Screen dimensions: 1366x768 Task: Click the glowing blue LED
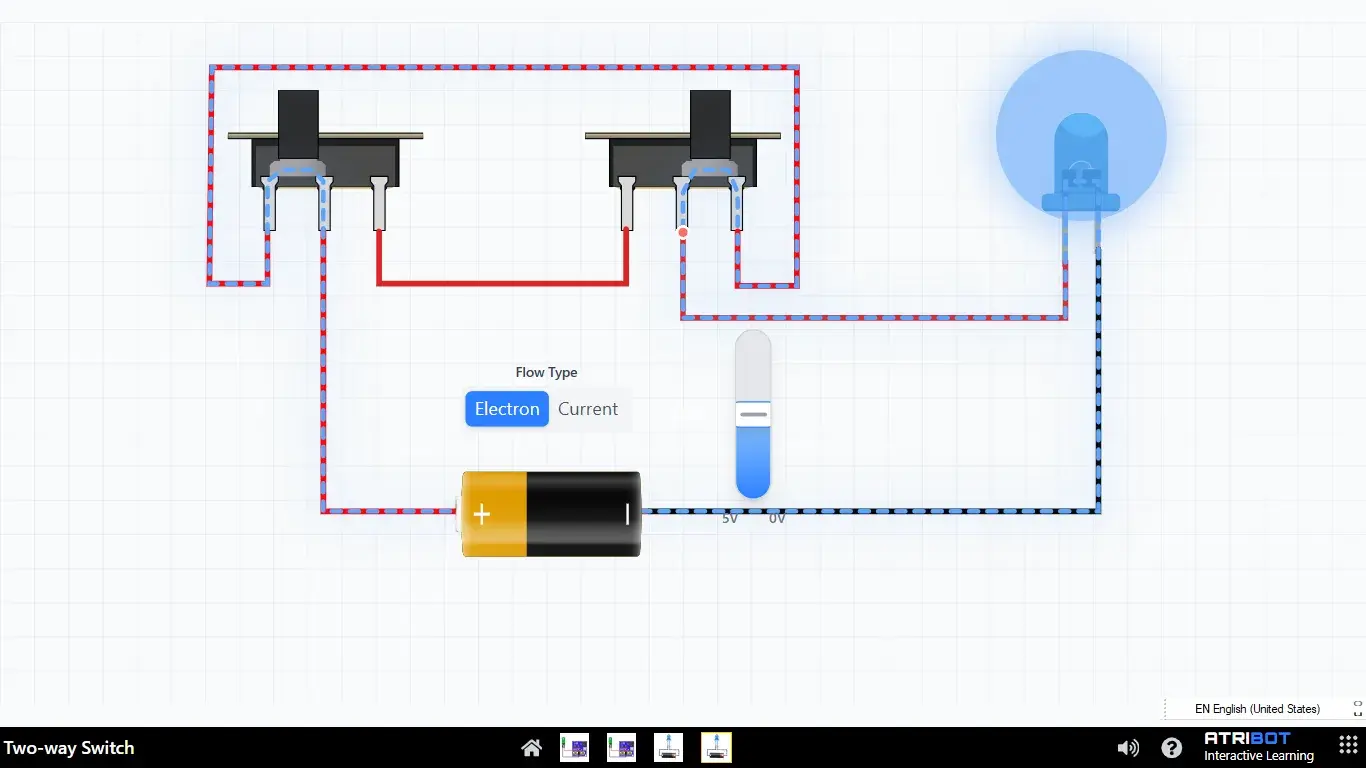(1081, 163)
